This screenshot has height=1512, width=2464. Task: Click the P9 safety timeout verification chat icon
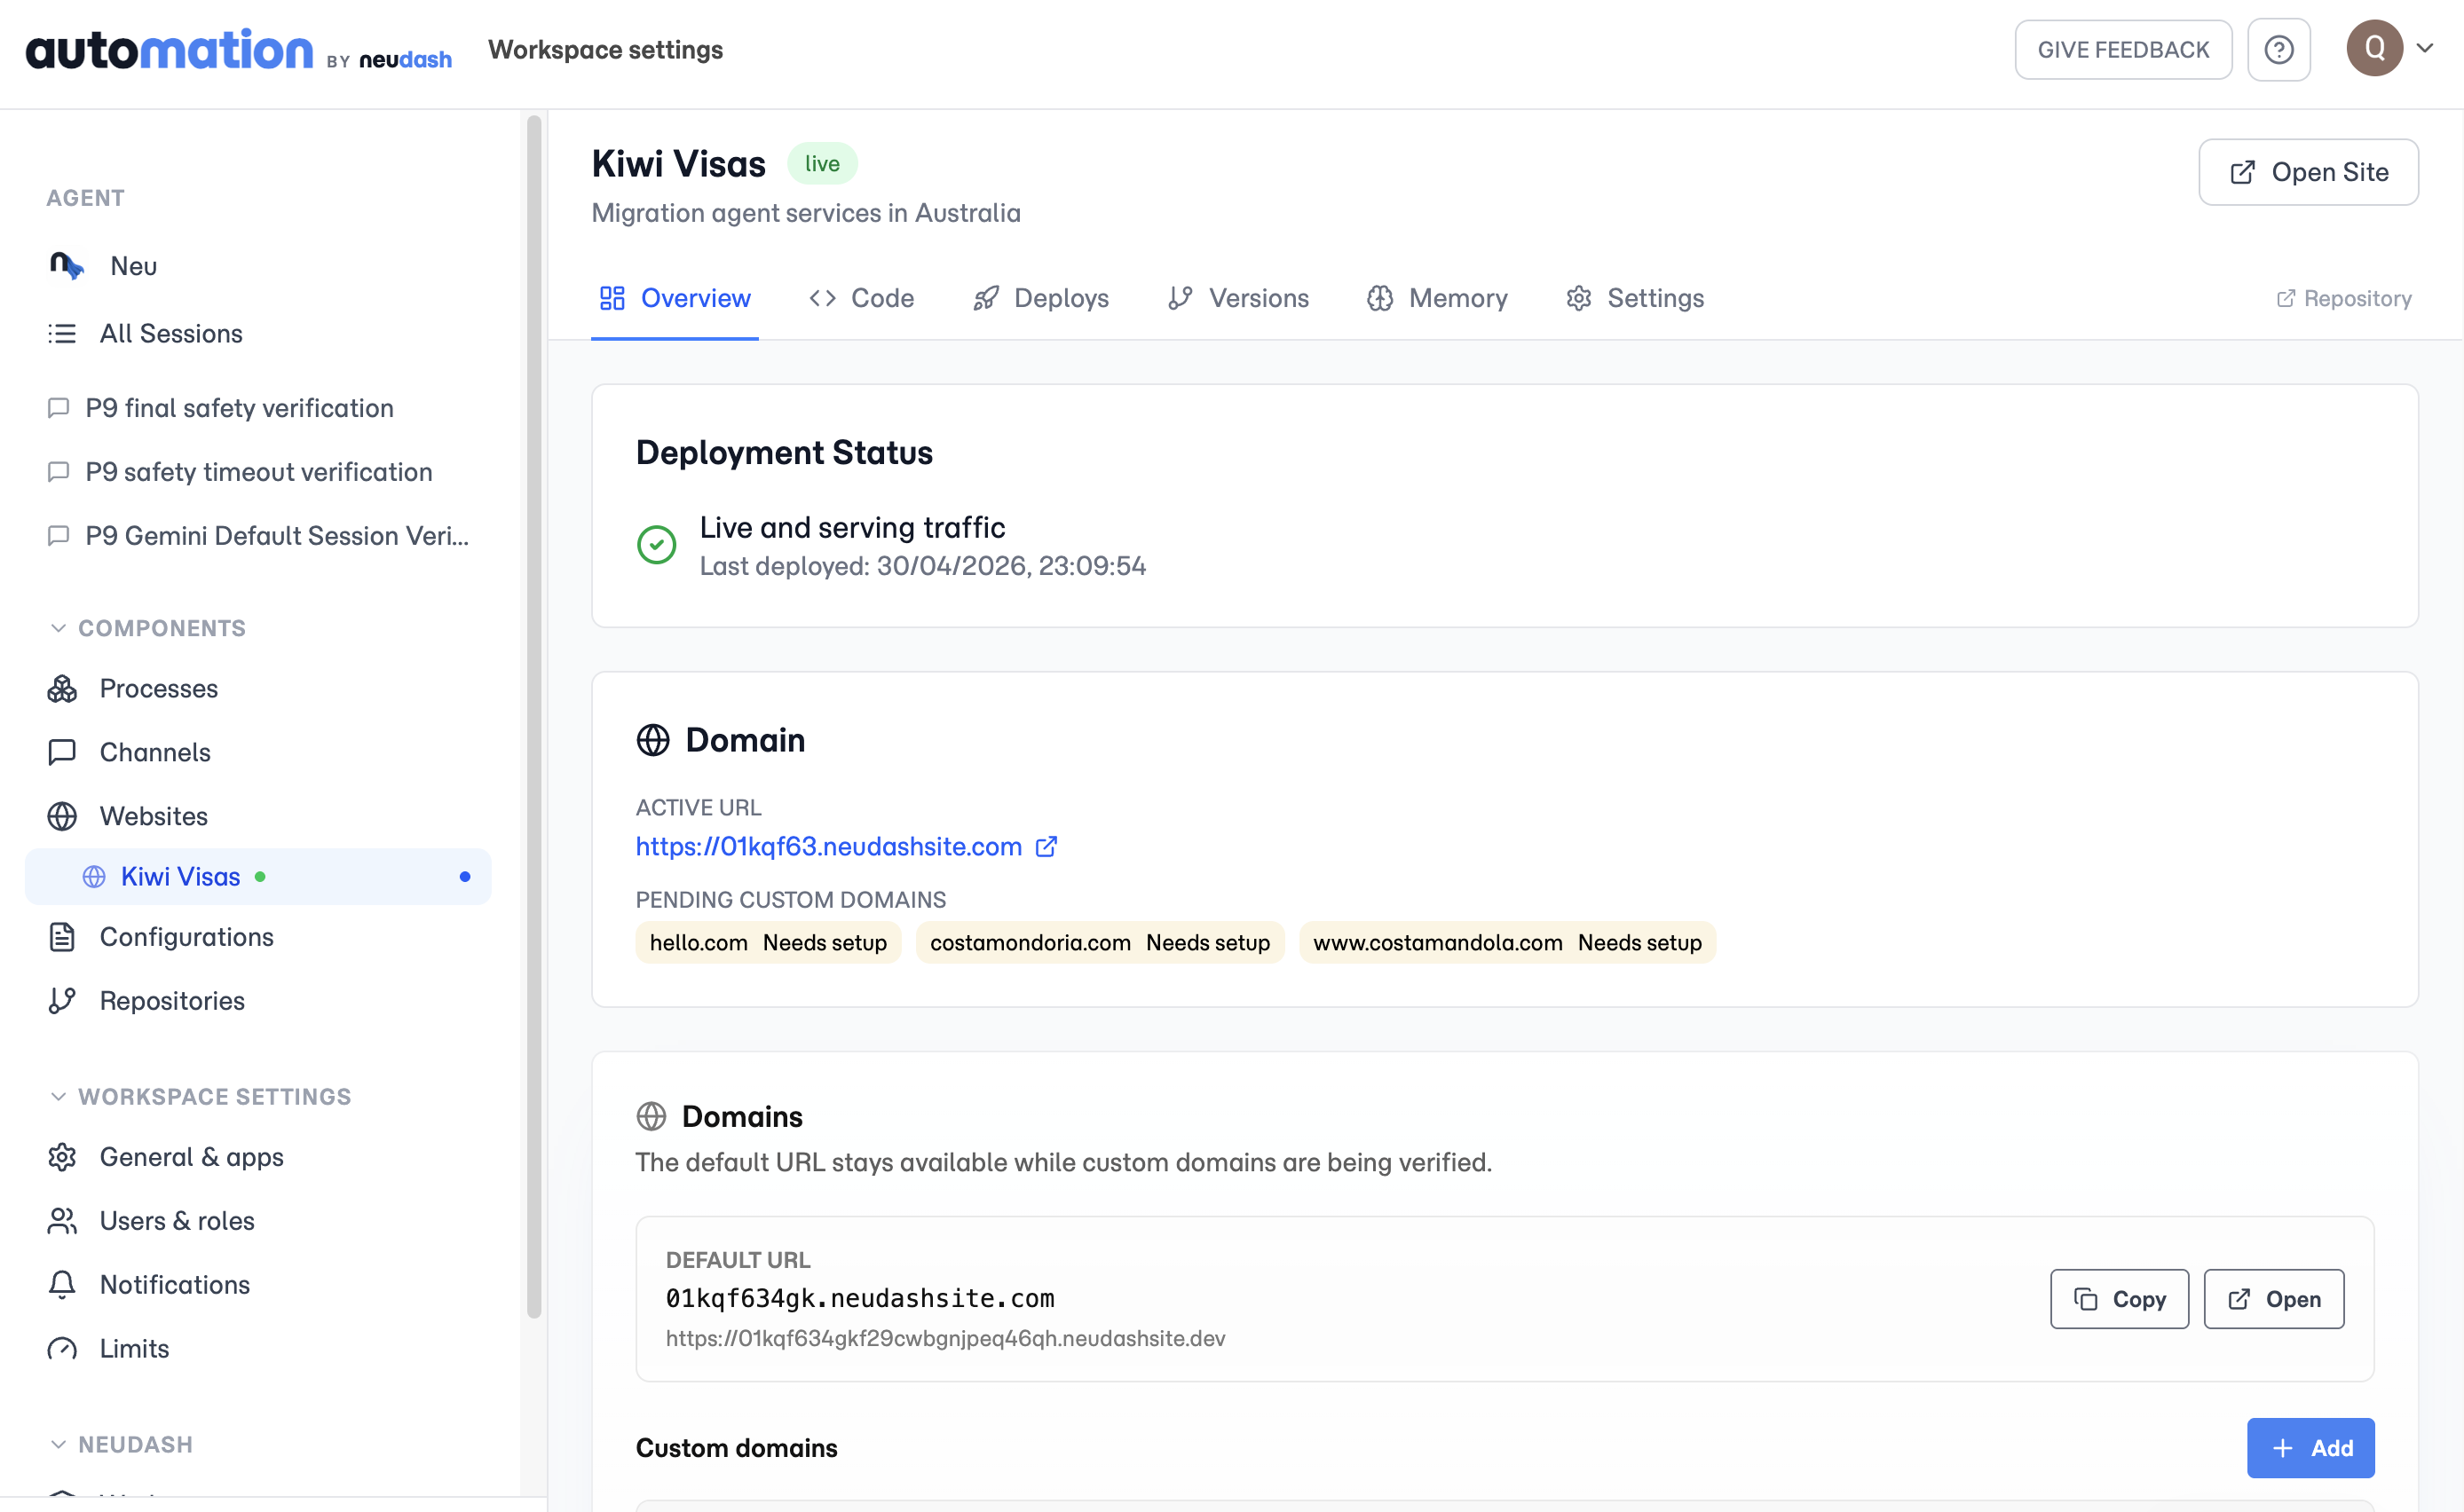[59, 472]
